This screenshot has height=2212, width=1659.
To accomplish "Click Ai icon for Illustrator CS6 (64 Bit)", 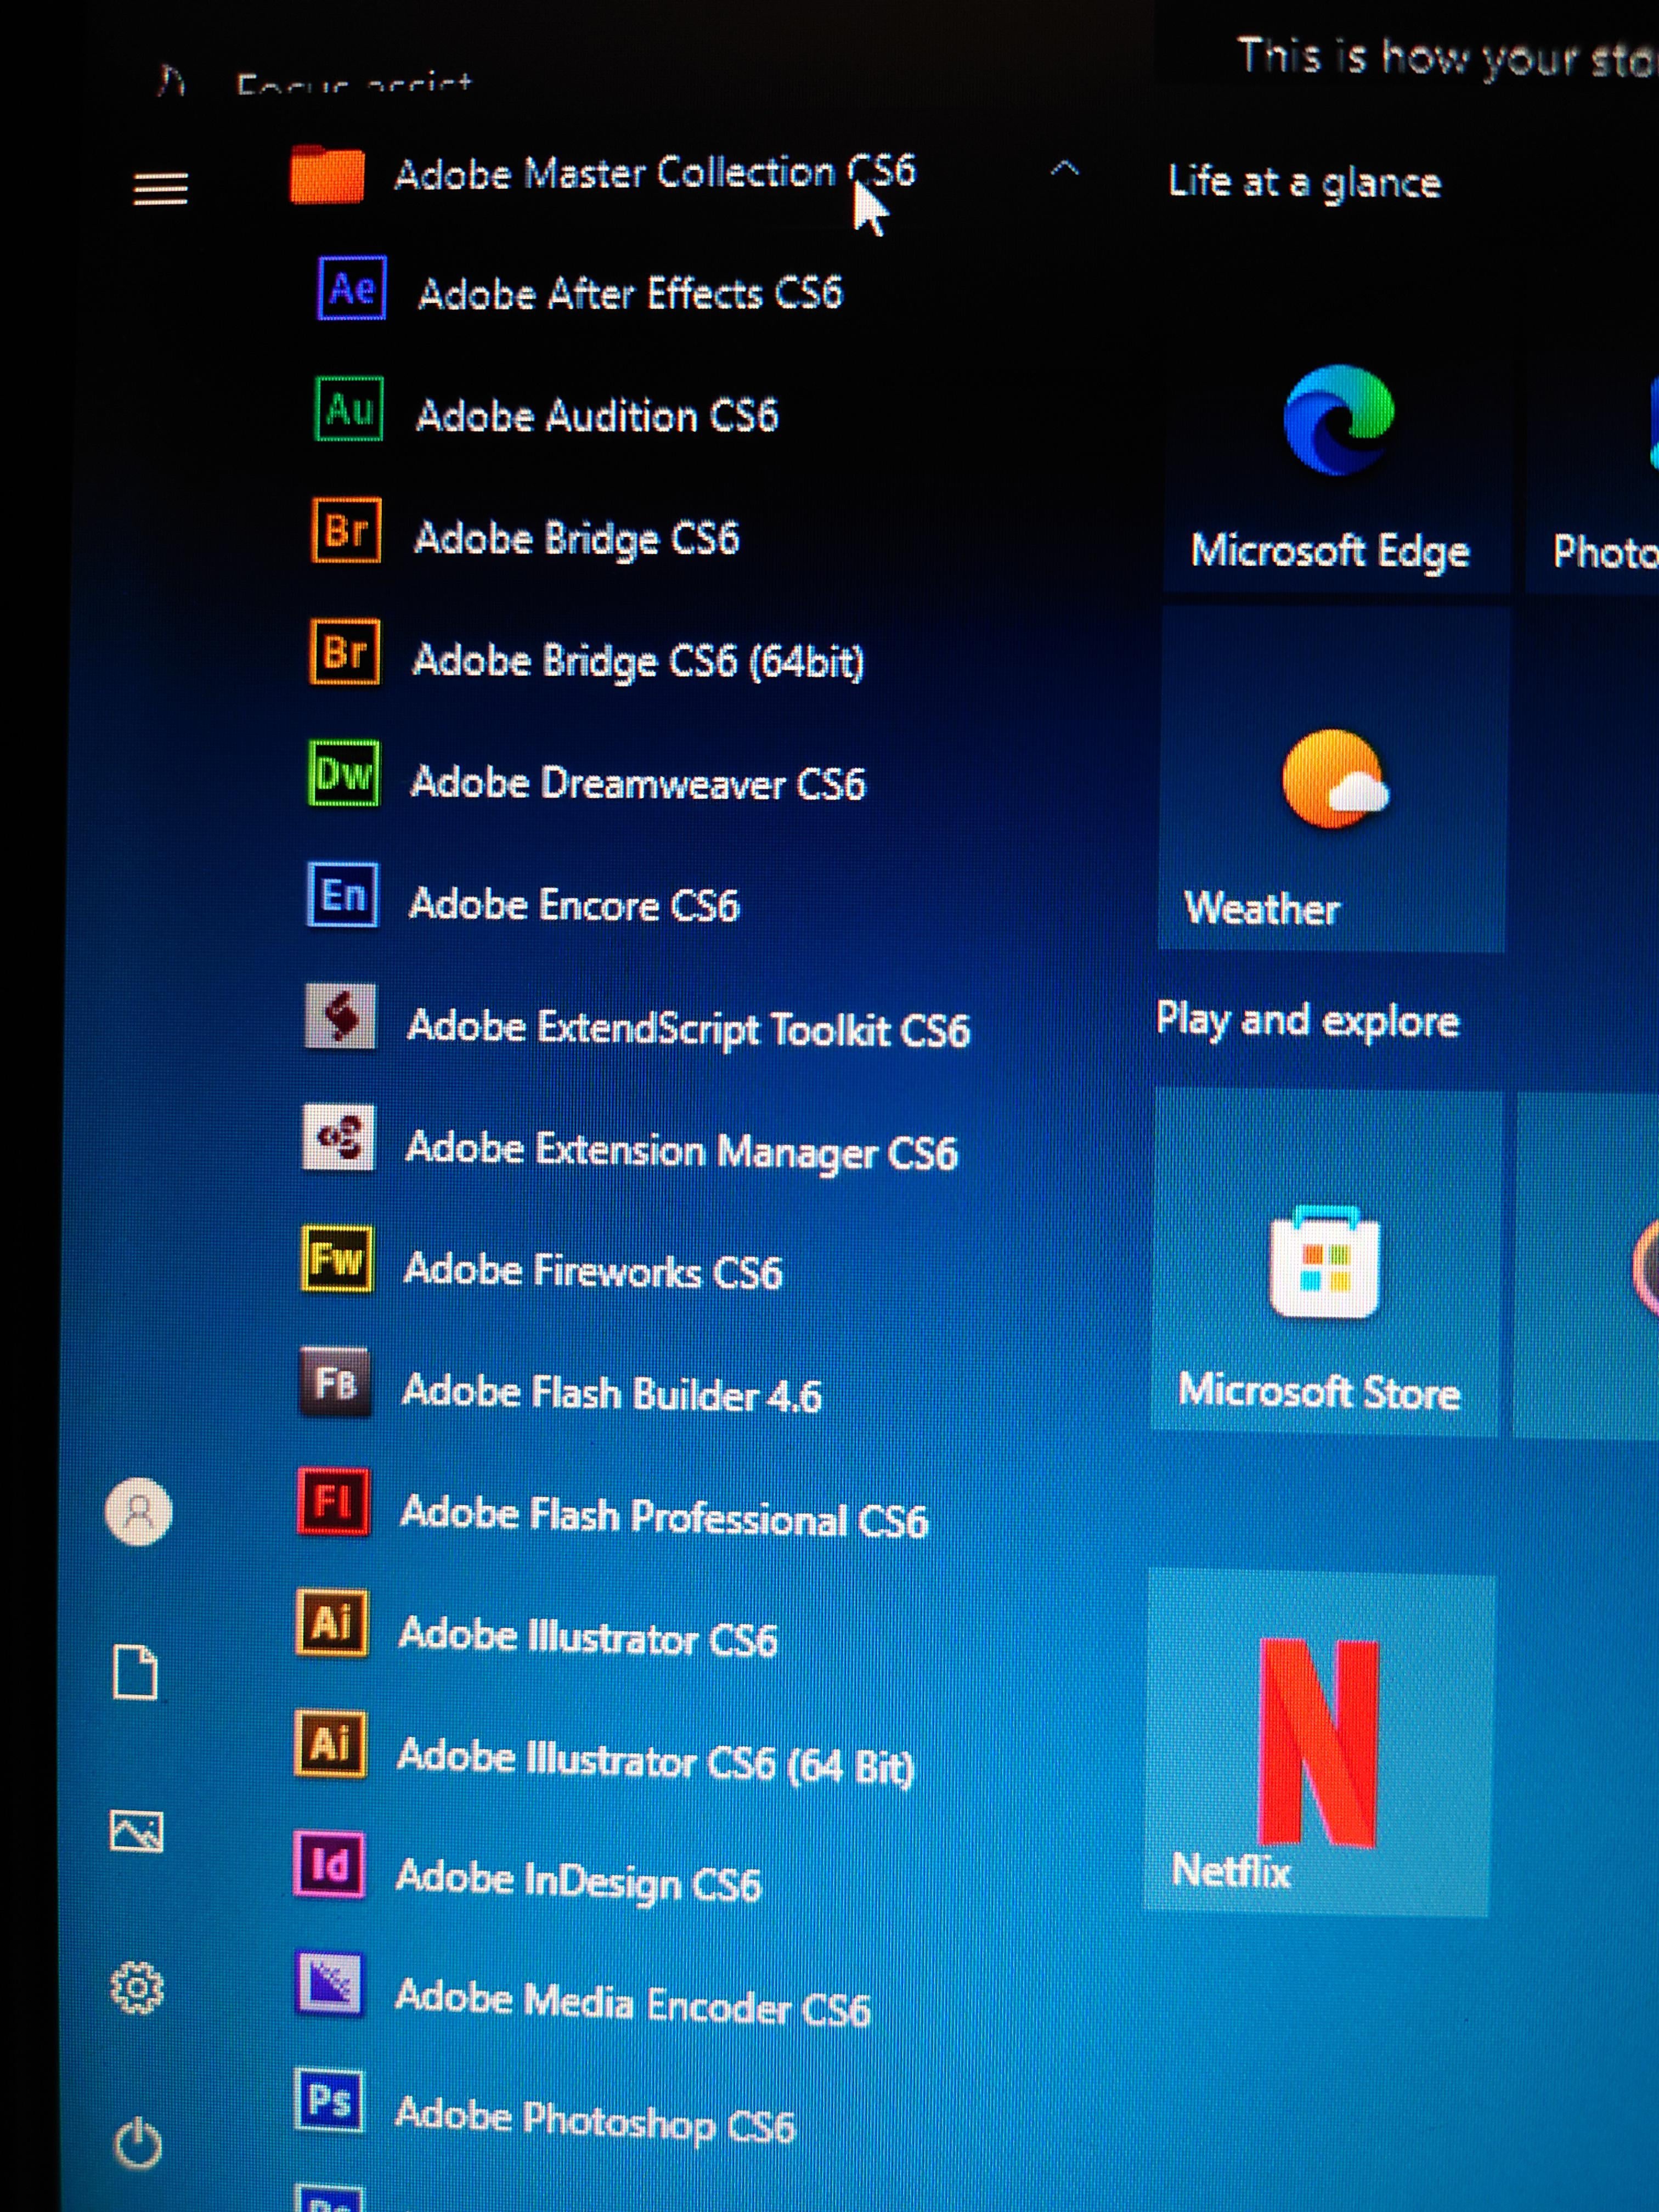I will (331, 1745).
